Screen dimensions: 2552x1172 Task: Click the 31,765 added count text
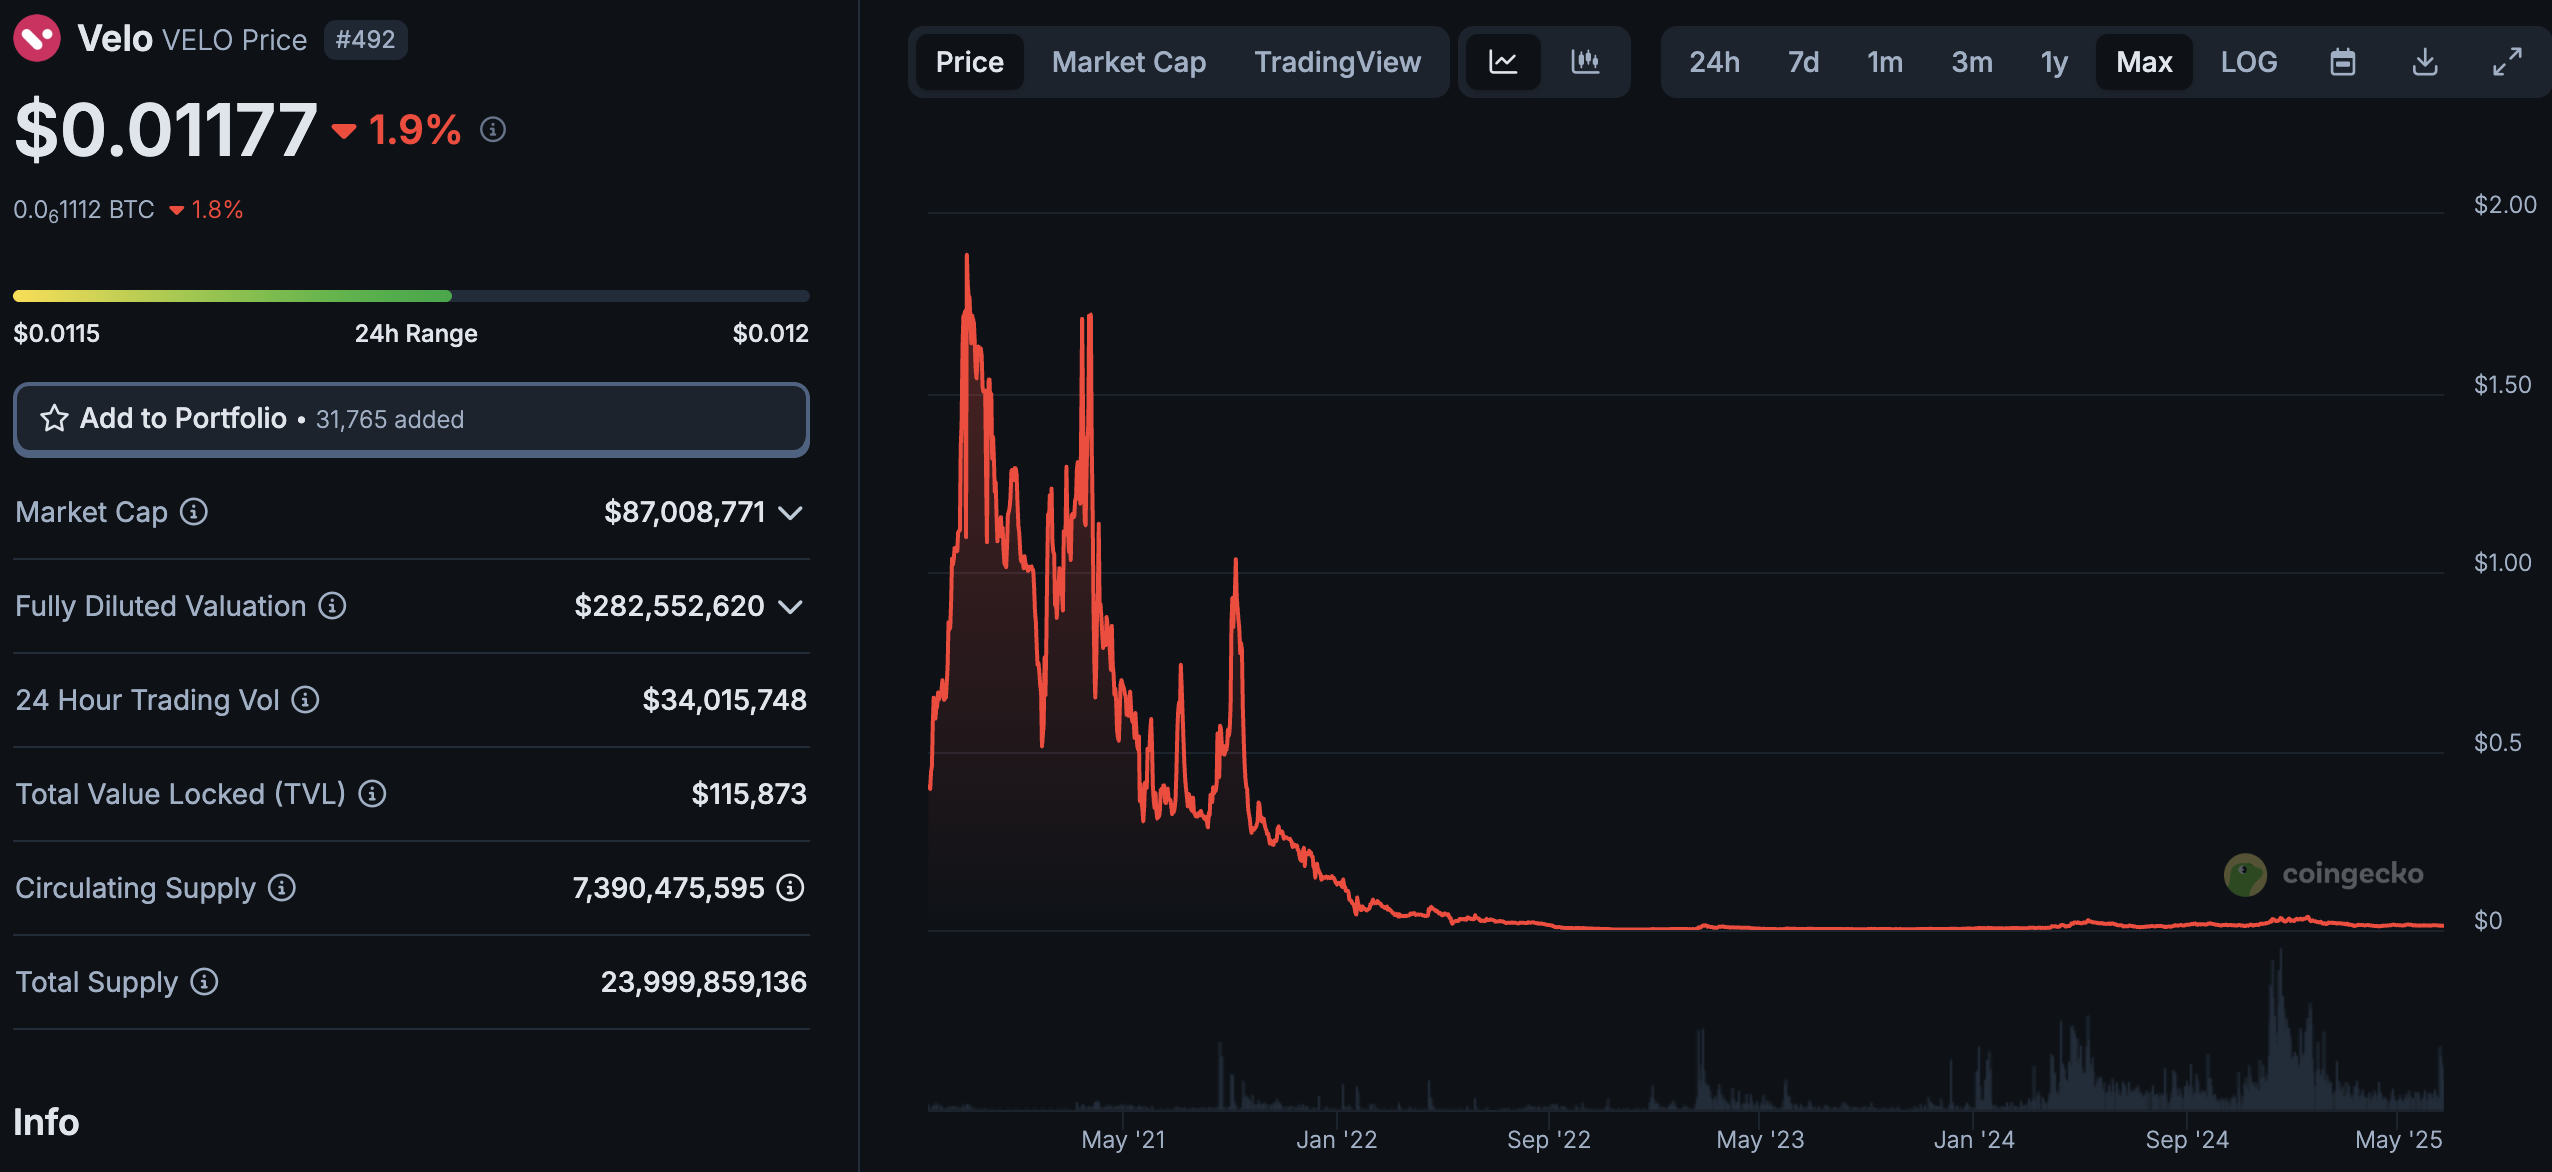(x=390, y=419)
